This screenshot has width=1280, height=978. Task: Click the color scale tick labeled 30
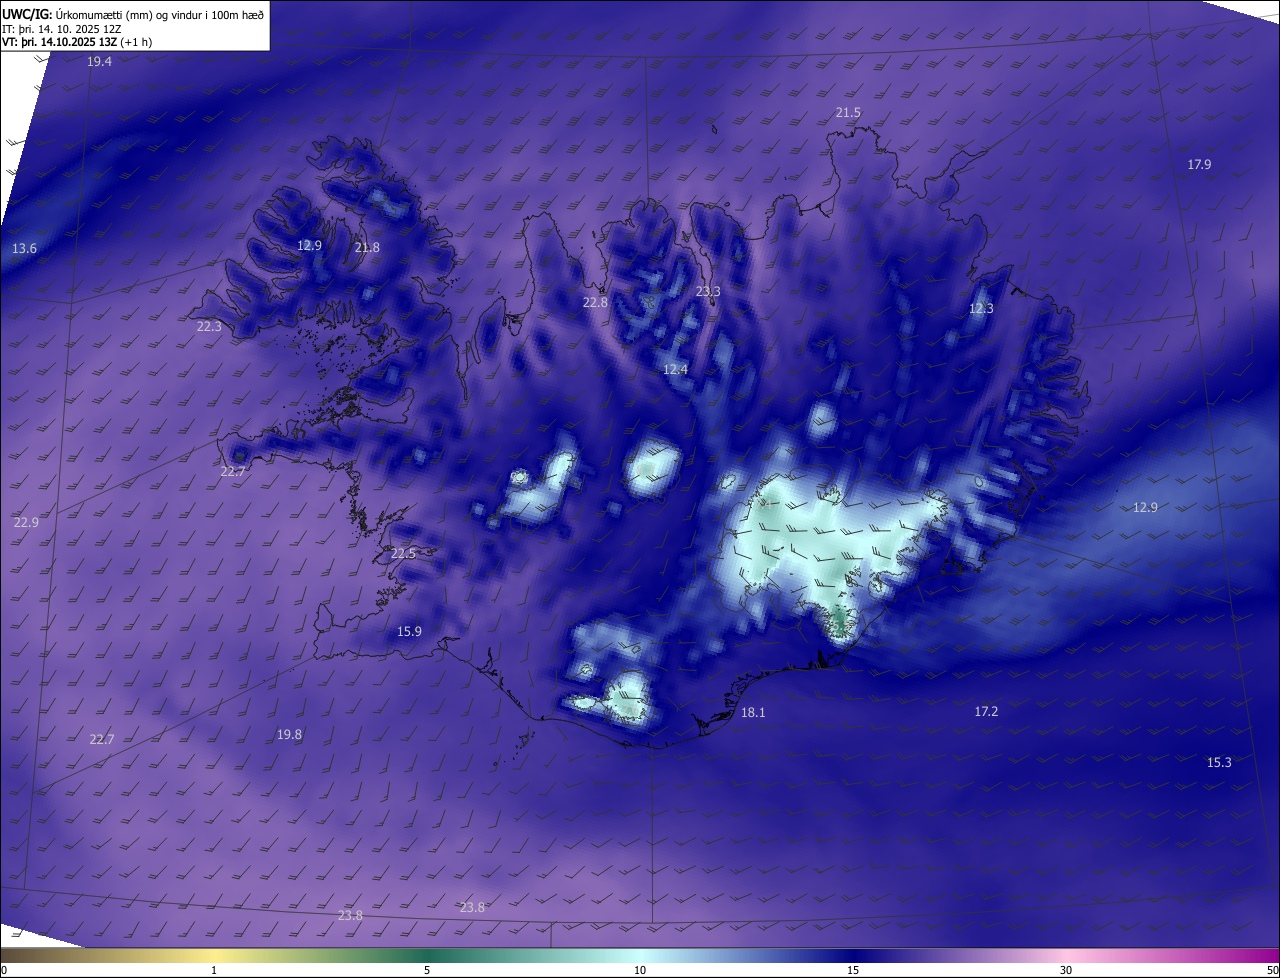pyautogui.click(x=1066, y=970)
